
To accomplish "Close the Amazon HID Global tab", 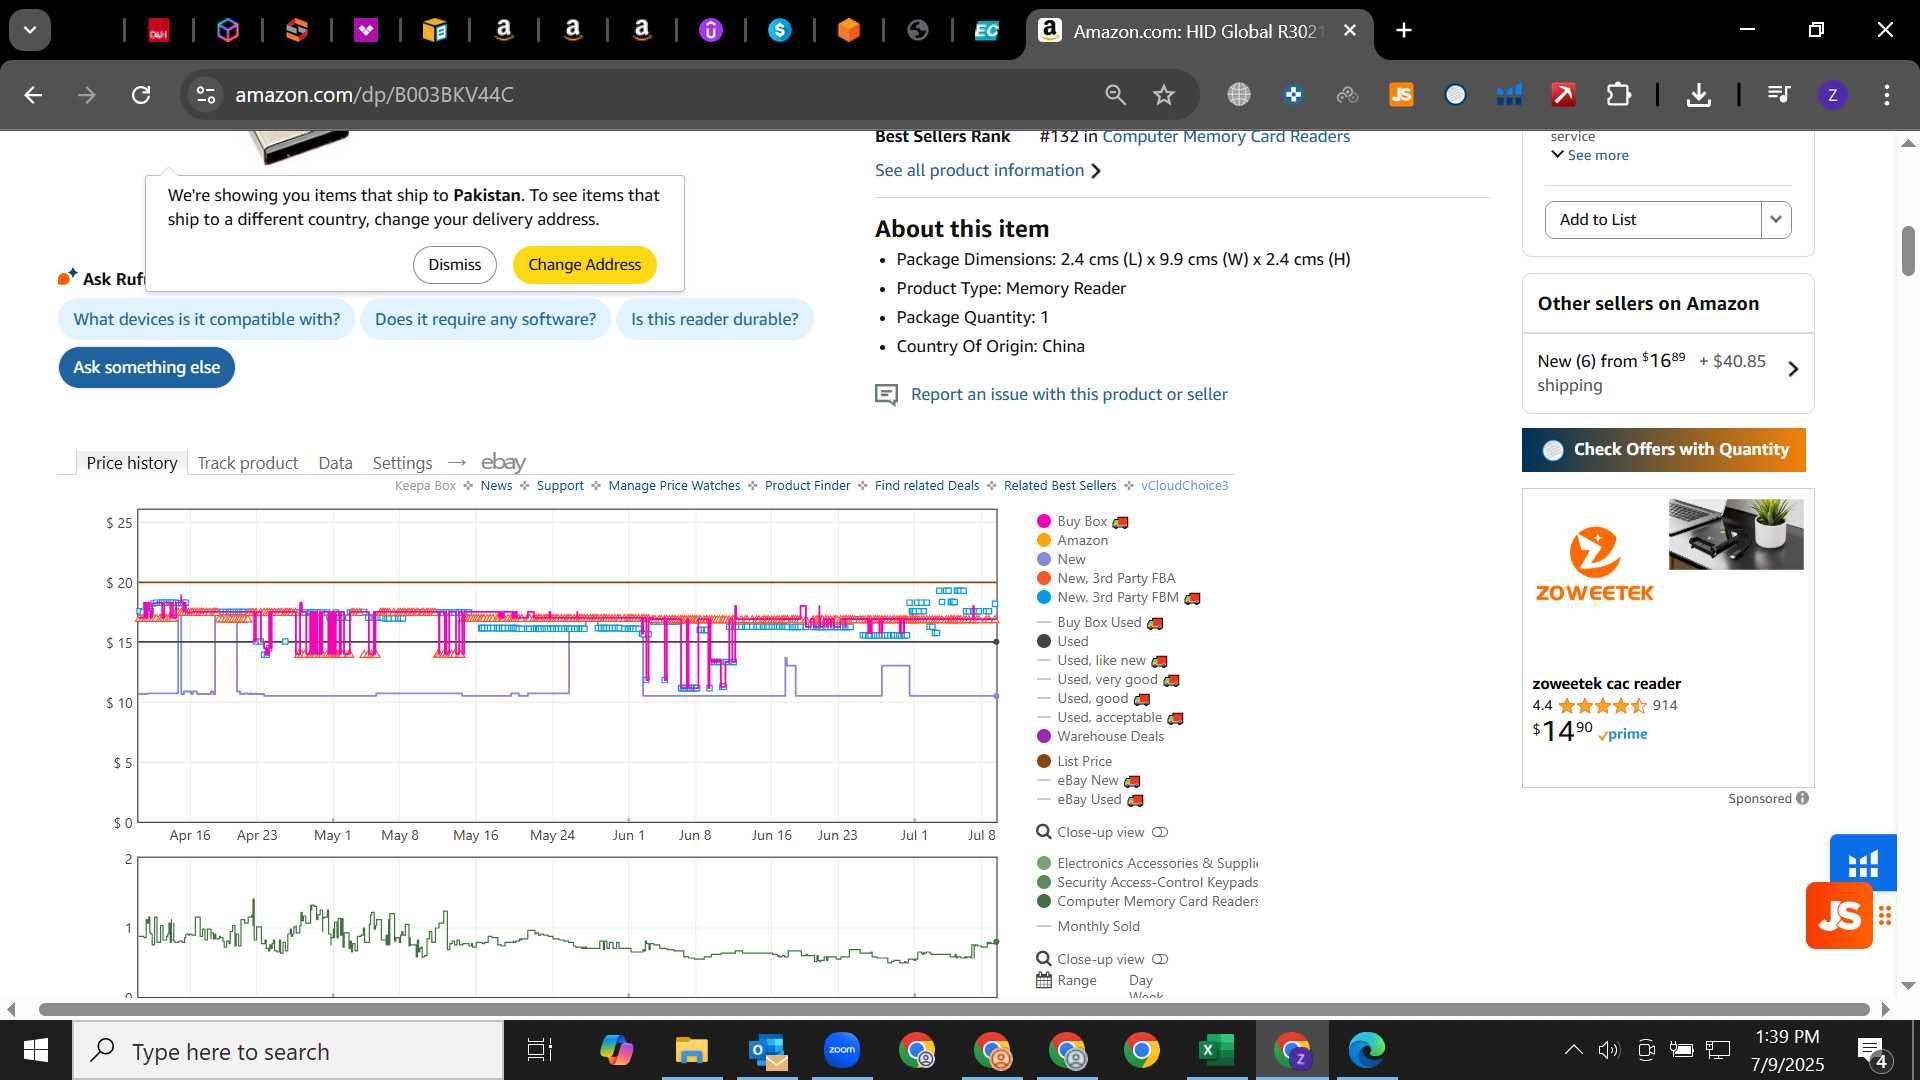I will coord(1350,31).
